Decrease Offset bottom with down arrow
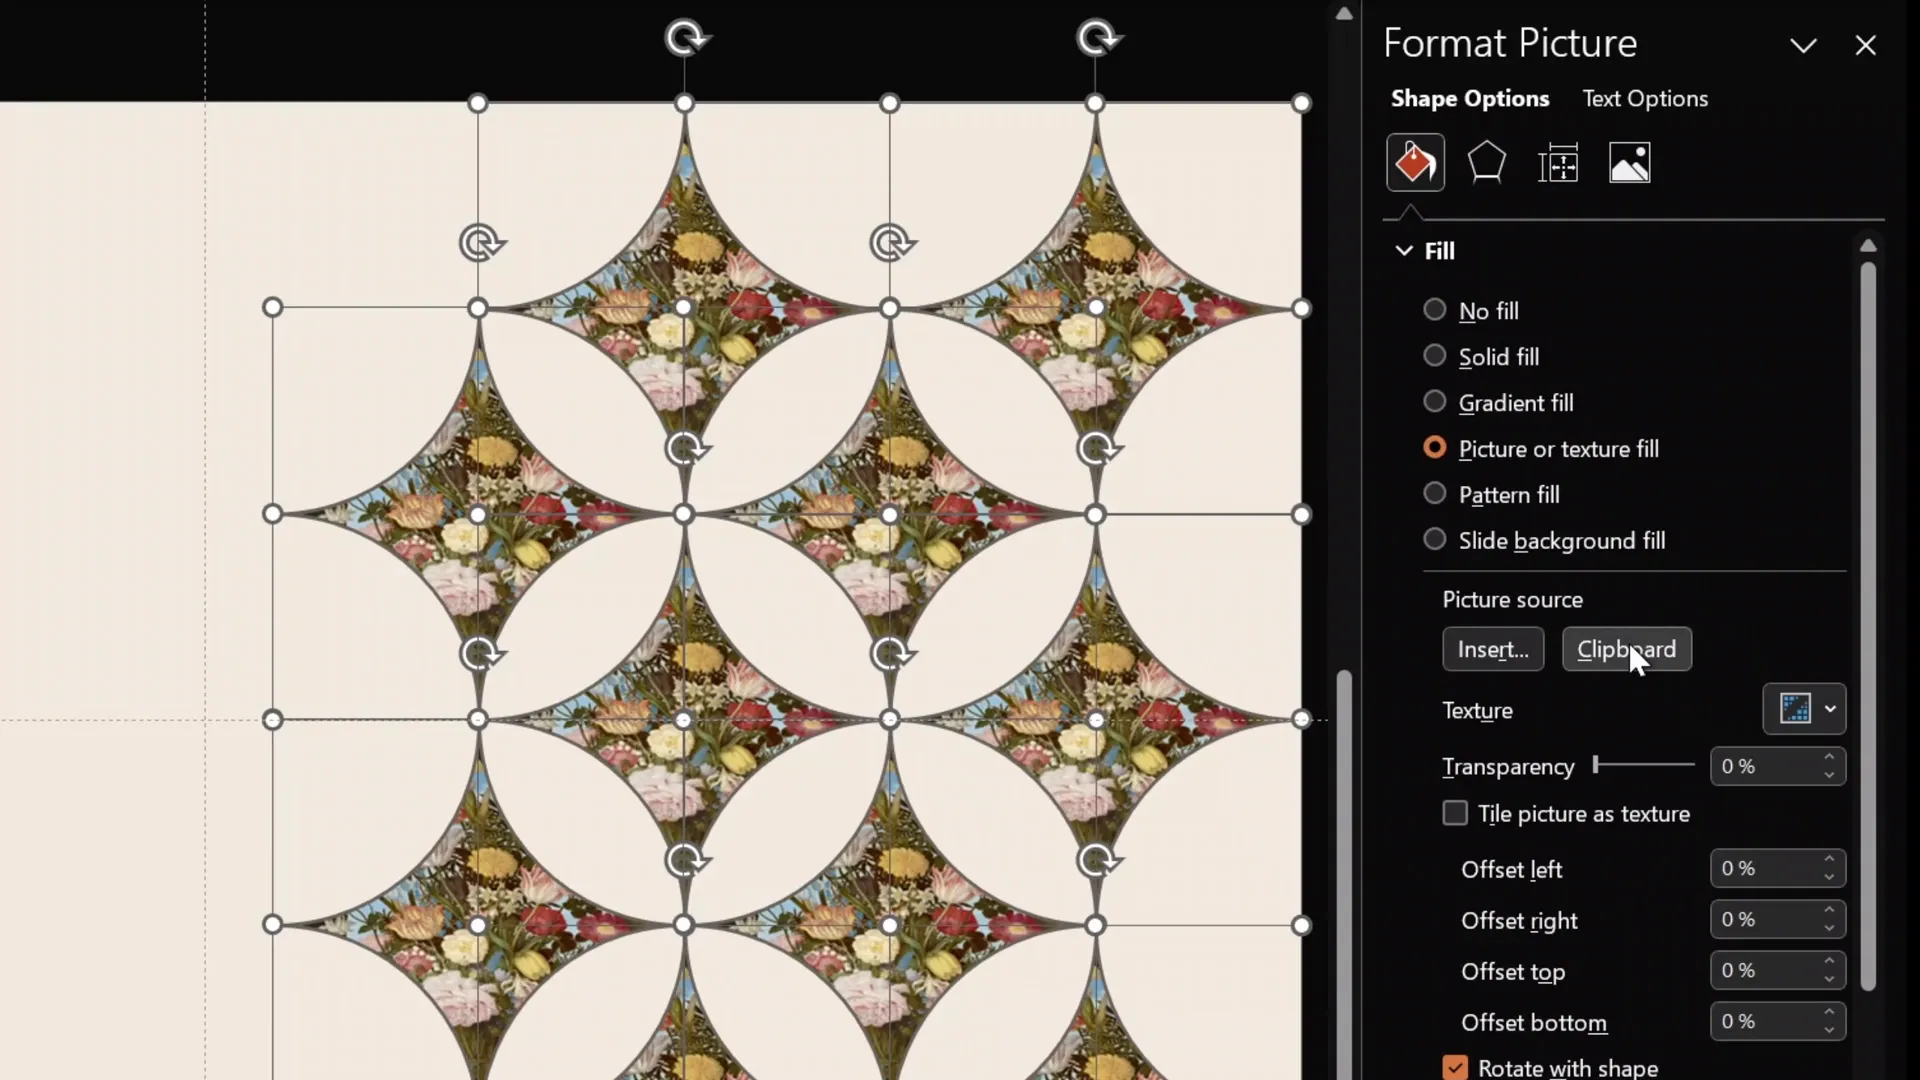Viewport: 1920px width, 1080px height. tap(1829, 1031)
